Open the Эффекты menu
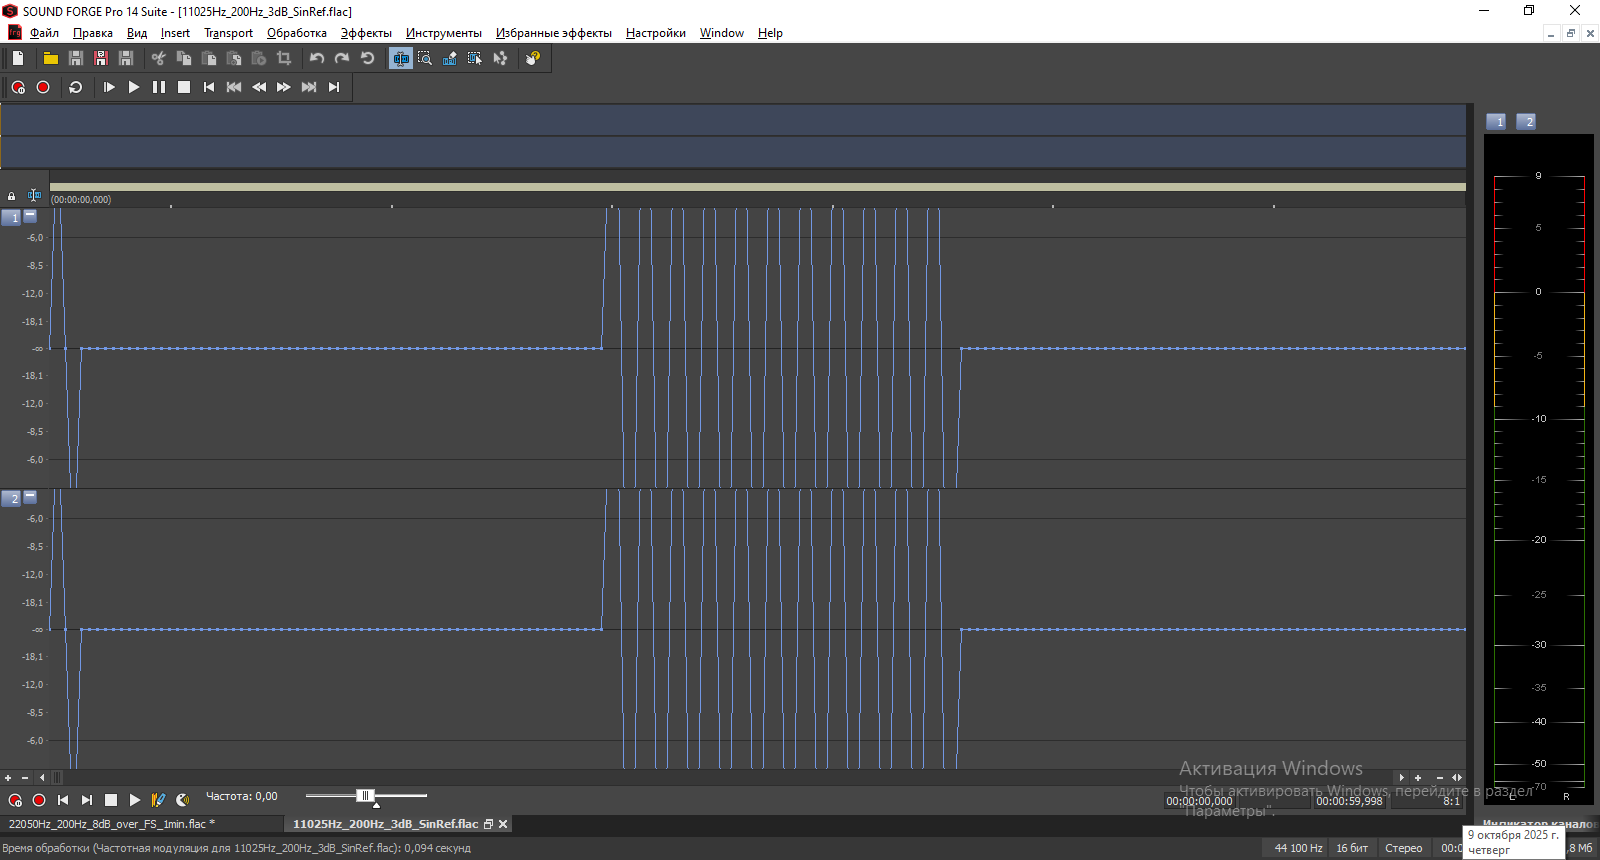The width and height of the screenshot is (1600, 860). [x=366, y=33]
